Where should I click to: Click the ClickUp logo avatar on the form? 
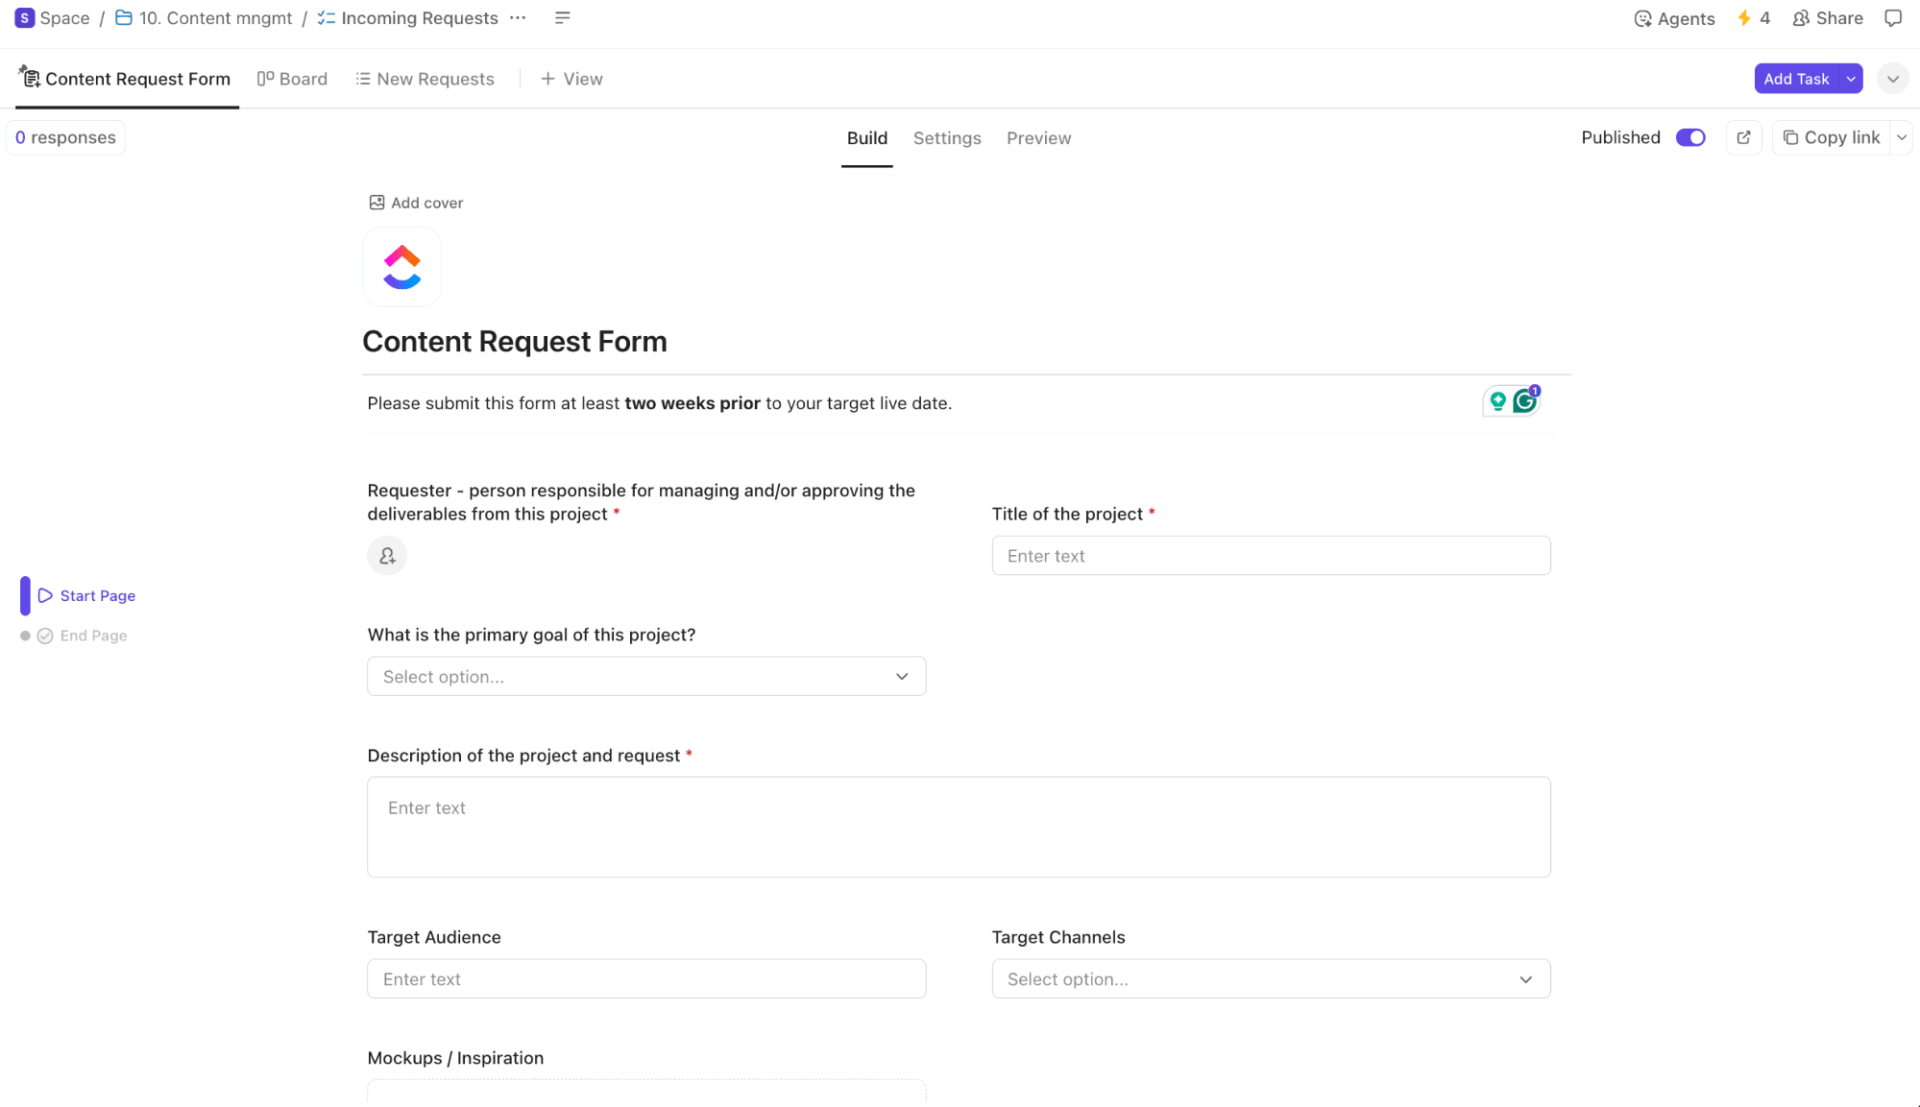(x=402, y=266)
